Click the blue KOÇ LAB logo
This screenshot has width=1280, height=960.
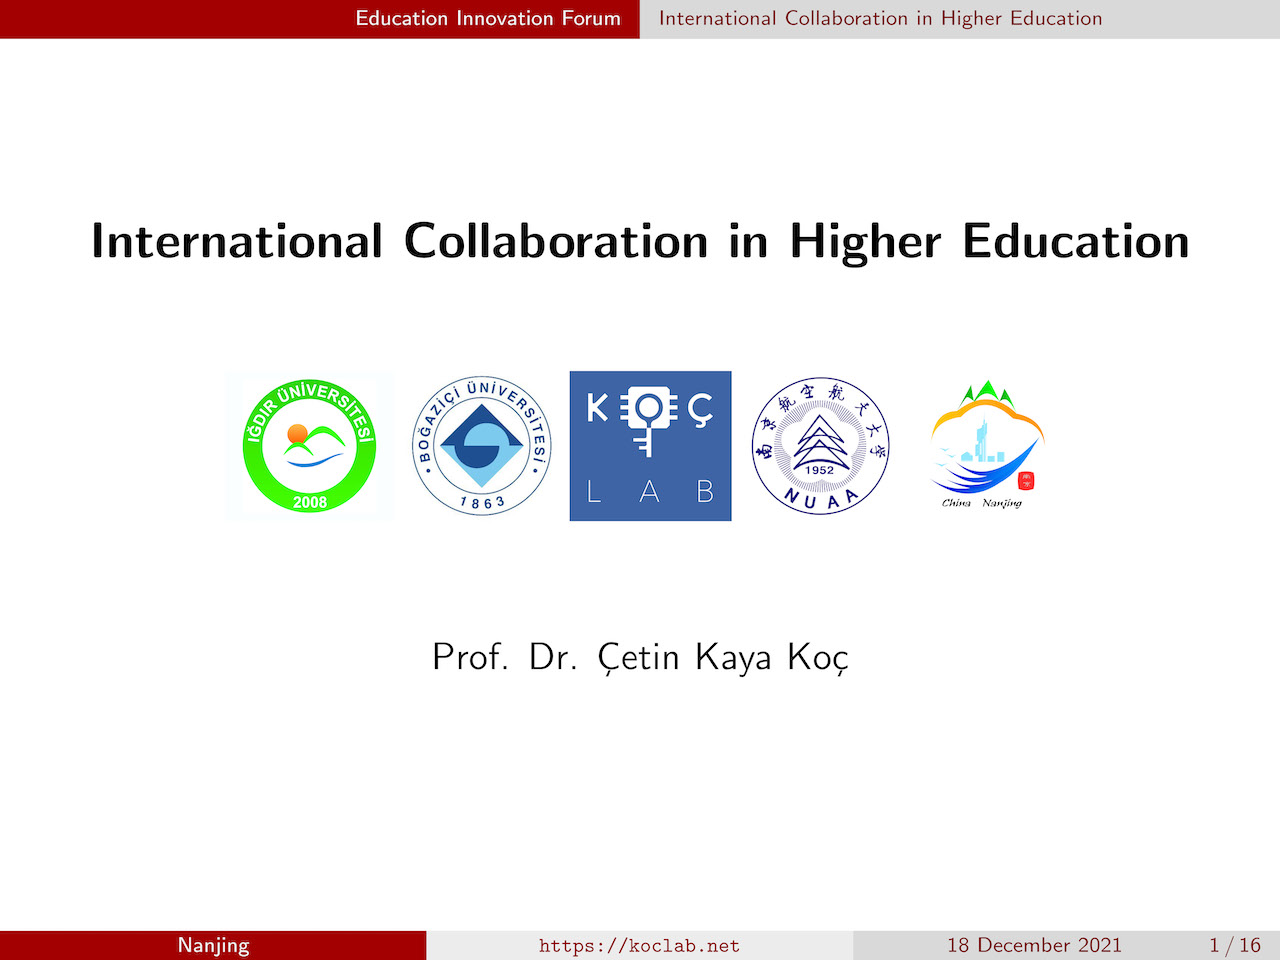[651, 446]
